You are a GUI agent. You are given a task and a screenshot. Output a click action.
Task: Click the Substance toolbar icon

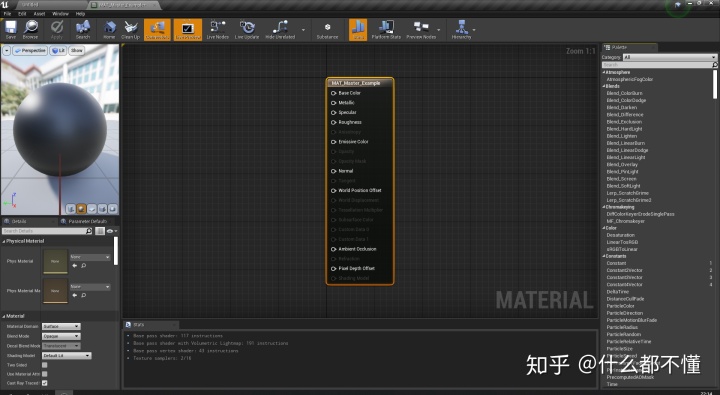[327, 30]
